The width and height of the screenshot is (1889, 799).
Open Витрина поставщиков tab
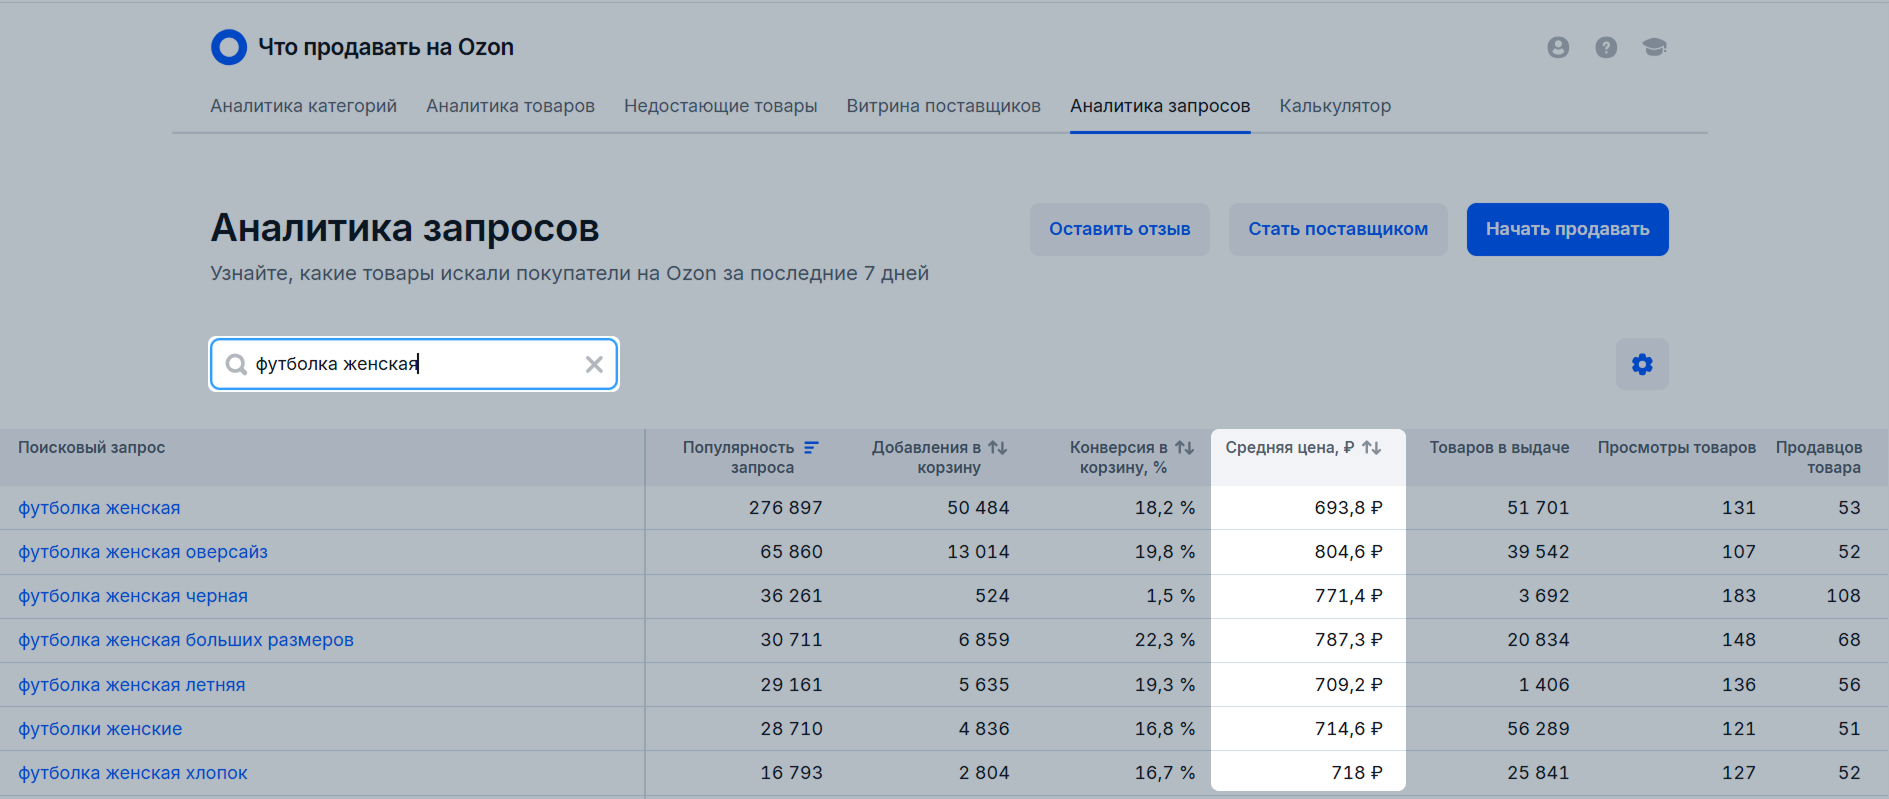pyautogui.click(x=943, y=106)
